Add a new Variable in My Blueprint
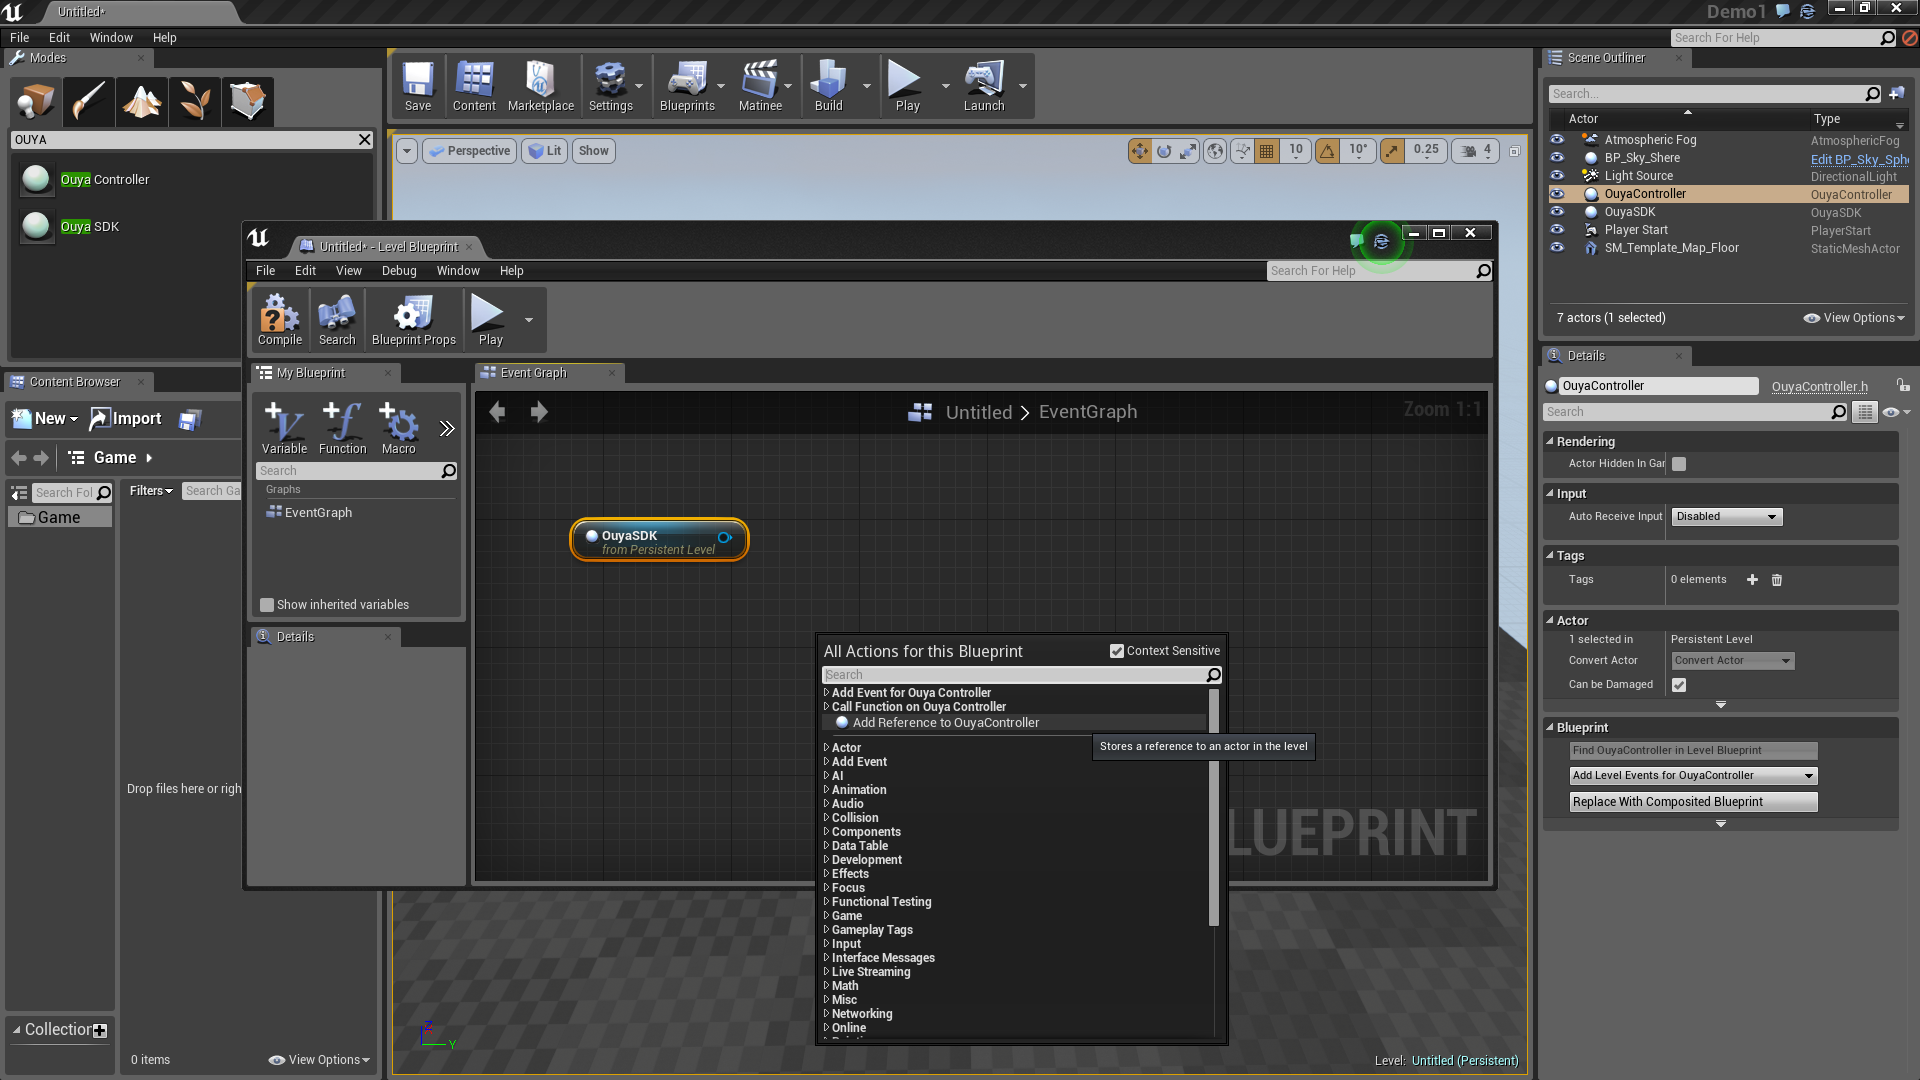The image size is (1920, 1080). (x=284, y=424)
